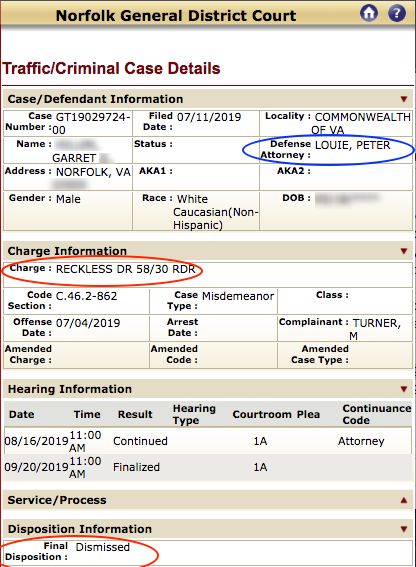Click the Service/Process section header
Screen dimensions: 416x567
click(x=208, y=500)
